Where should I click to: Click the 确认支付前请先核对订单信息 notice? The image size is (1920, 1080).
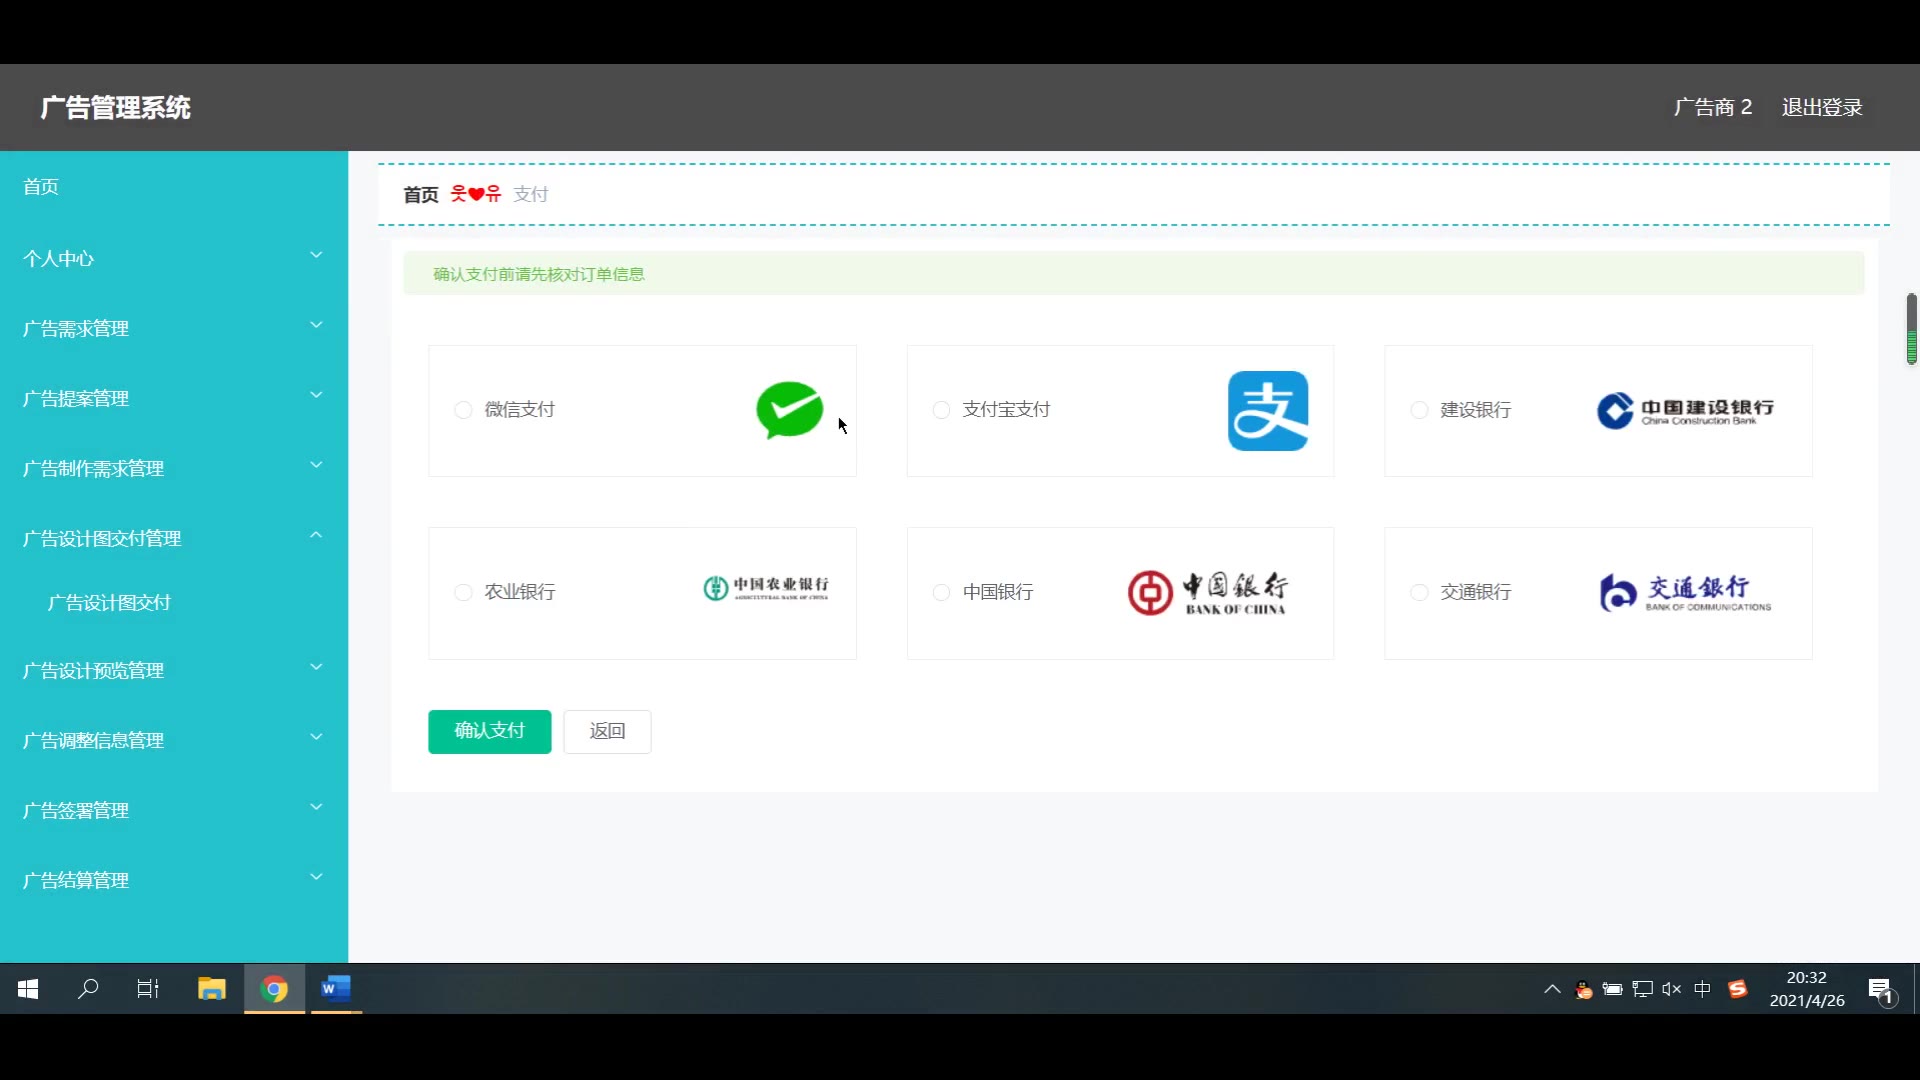coord(1134,274)
